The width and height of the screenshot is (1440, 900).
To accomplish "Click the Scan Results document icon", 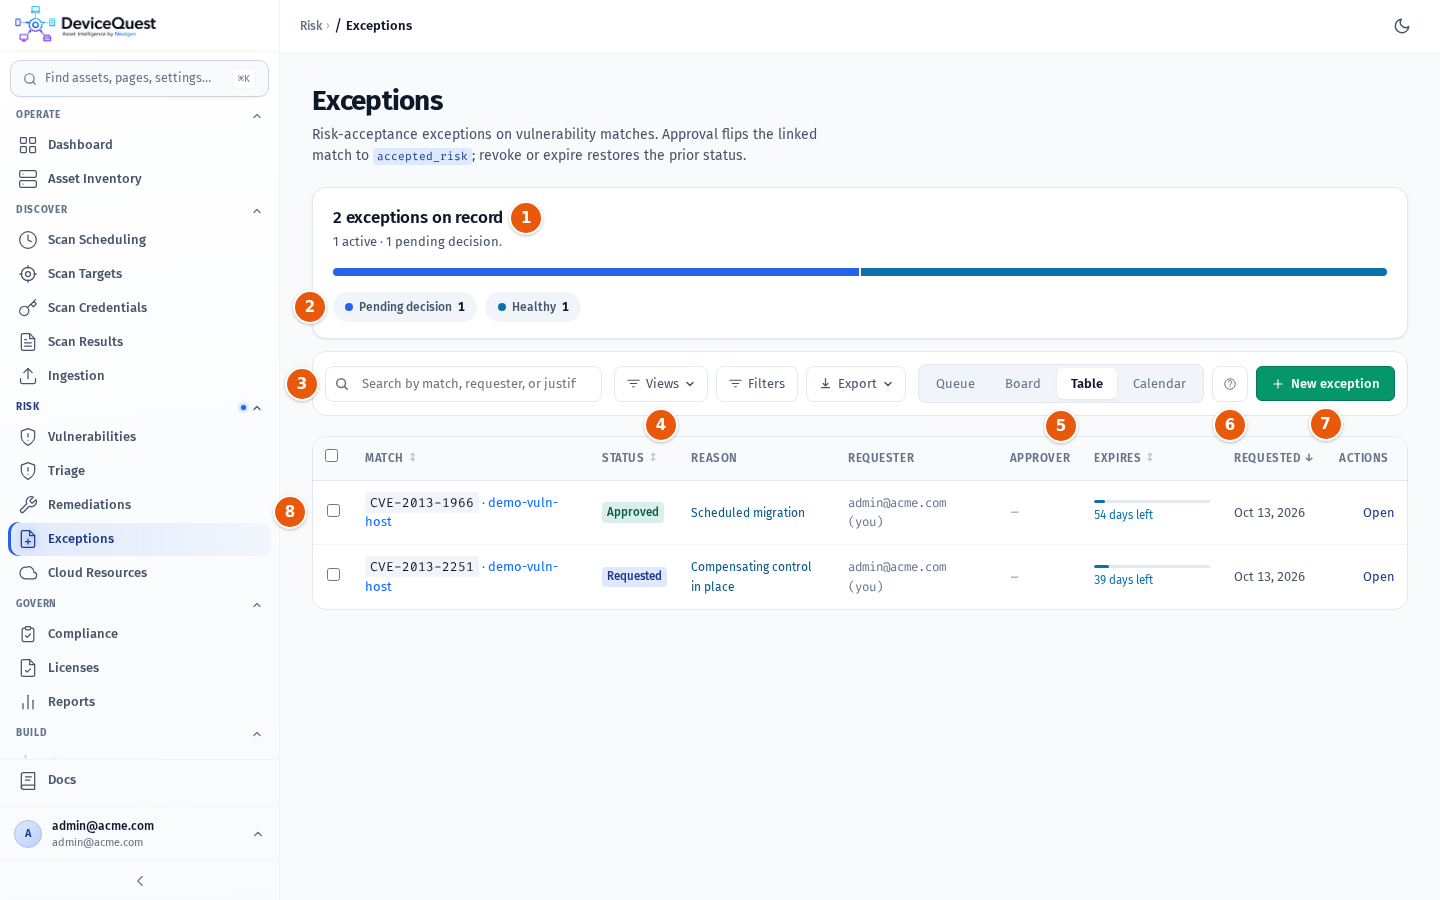I will click(28, 342).
